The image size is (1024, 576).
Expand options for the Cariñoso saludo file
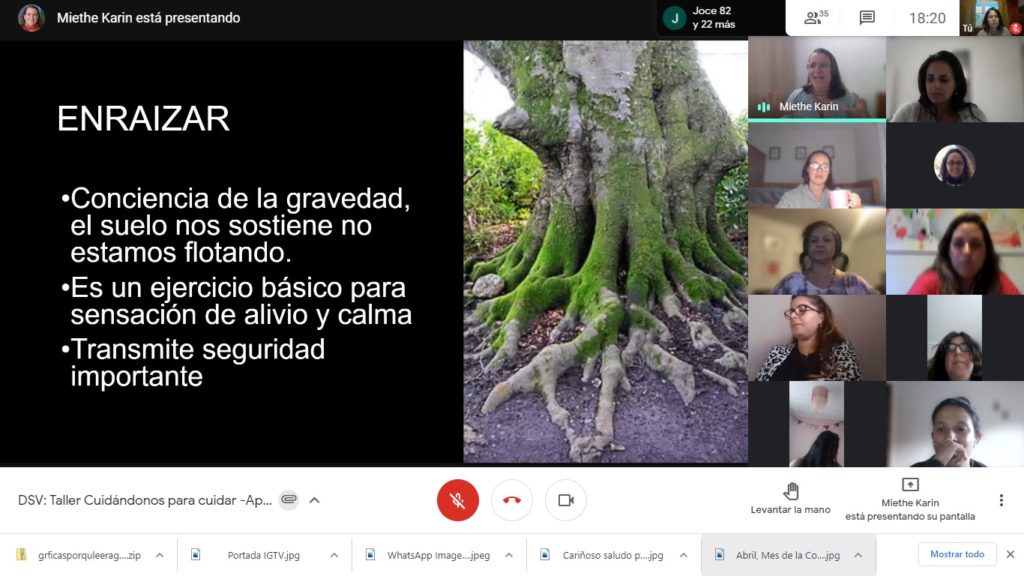[x=684, y=555]
